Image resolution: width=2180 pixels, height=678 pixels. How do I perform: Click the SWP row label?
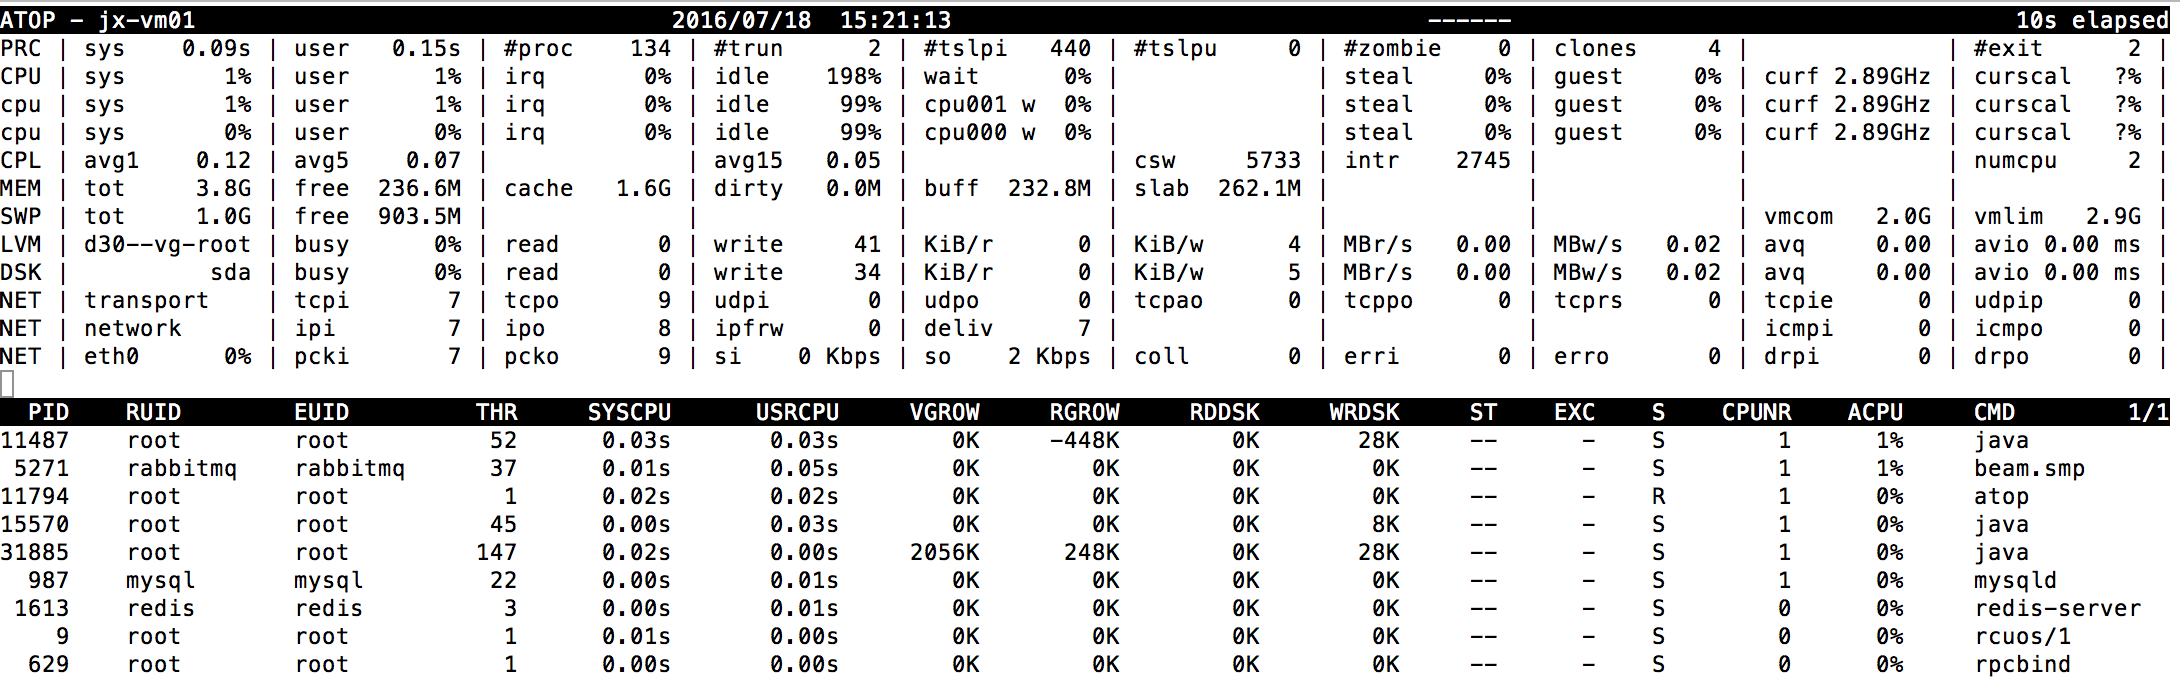point(20,216)
